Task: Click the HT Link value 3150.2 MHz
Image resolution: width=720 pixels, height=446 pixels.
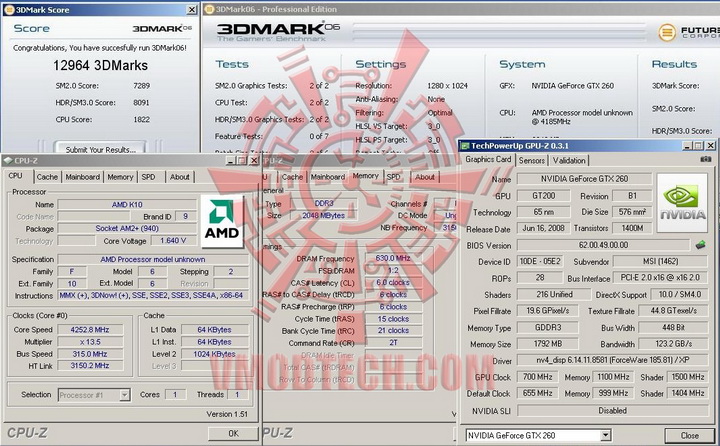Action: pyautogui.click(x=90, y=366)
